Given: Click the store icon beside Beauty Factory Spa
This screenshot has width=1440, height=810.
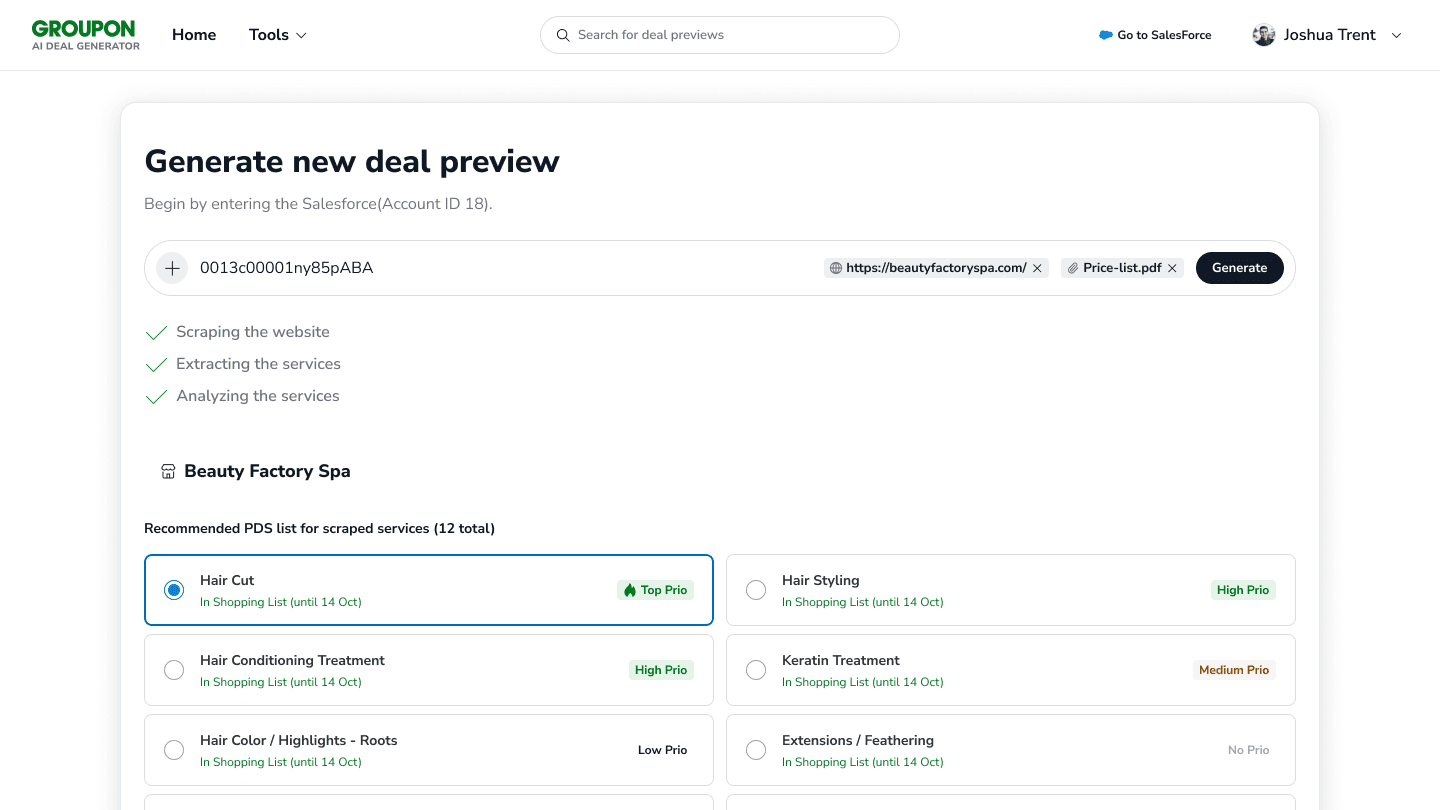Looking at the screenshot, I should click(168, 471).
